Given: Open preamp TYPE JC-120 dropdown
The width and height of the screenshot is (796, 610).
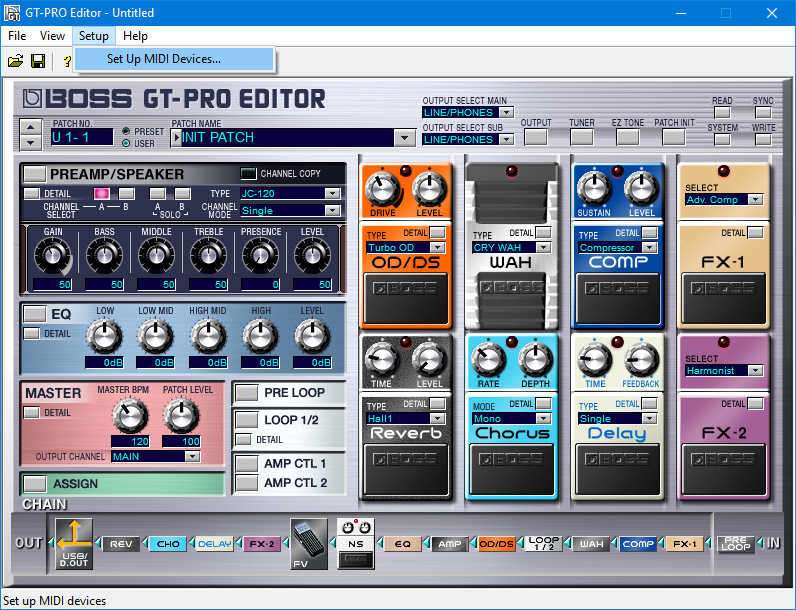Looking at the screenshot, I should tap(333, 193).
